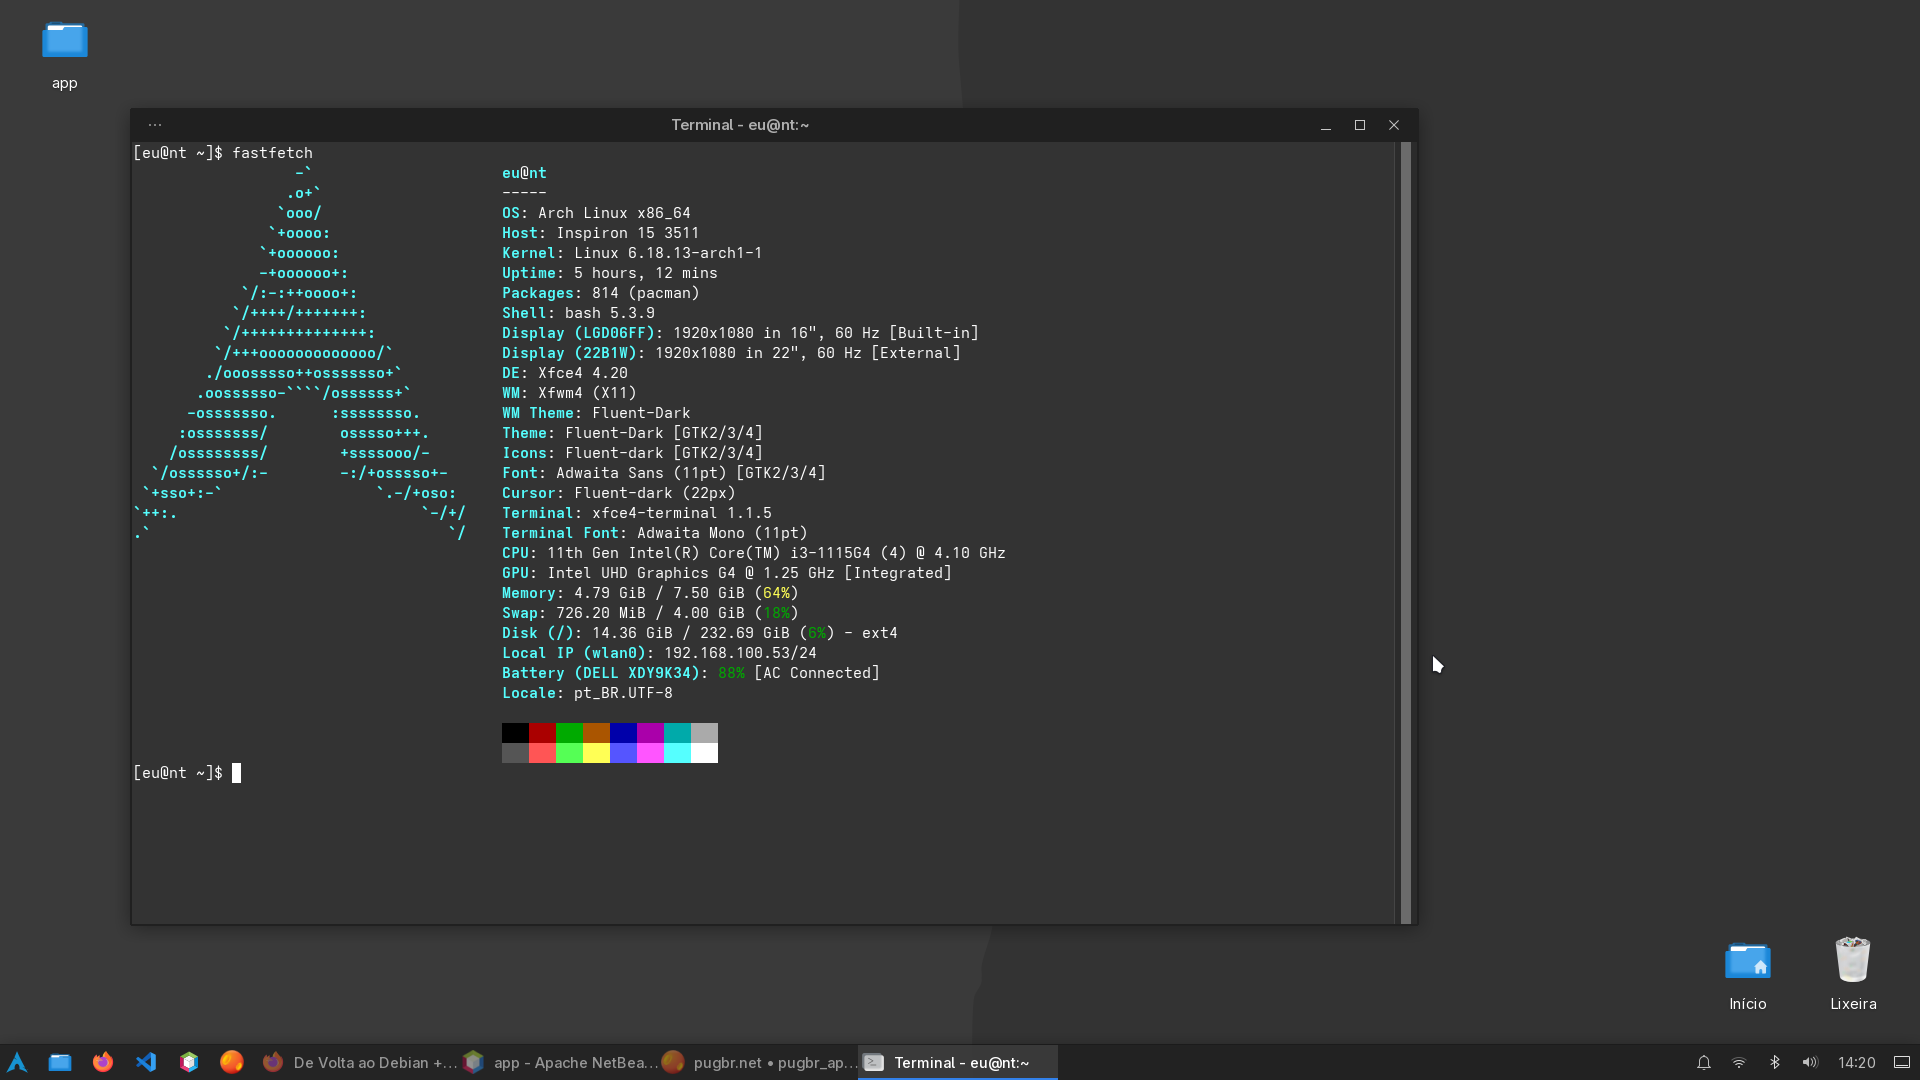Switch to the 'De Volta ao Debian' Firefox window
Image resolution: width=1920 pixels, height=1080 pixels.
tap(360, 1062)
